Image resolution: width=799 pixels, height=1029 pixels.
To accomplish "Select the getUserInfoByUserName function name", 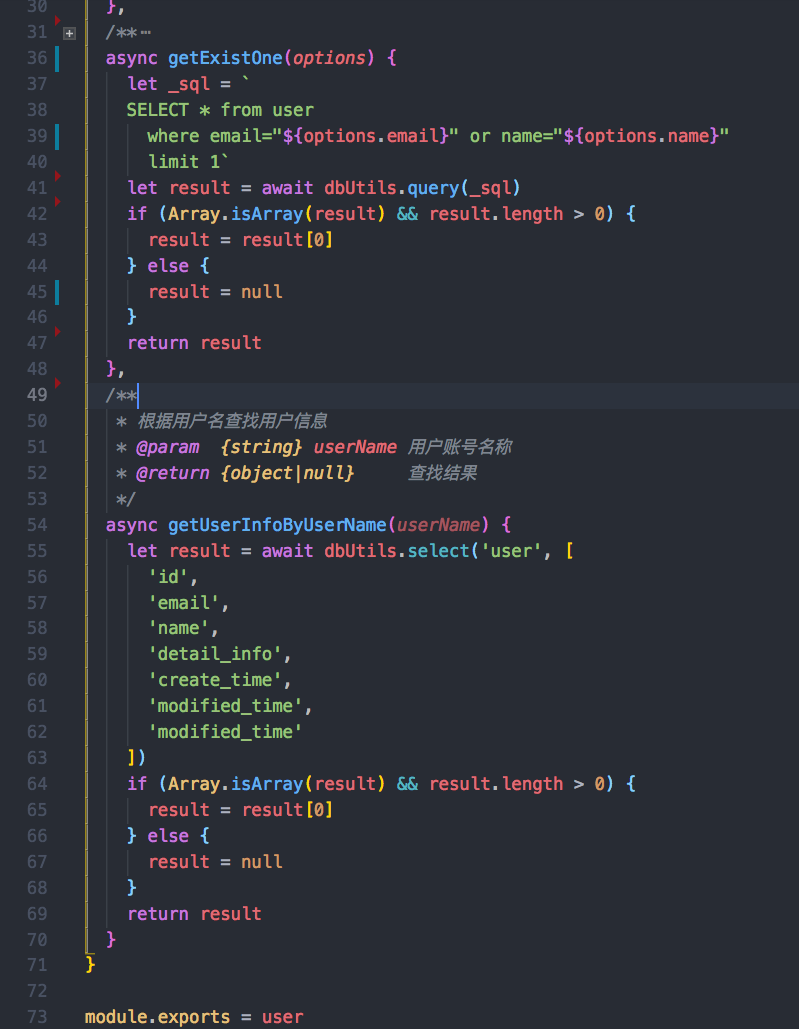I will click(x=277, y=525).
